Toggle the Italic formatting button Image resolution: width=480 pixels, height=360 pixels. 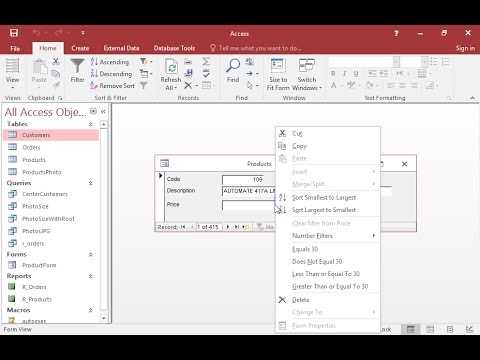point(344,74)
